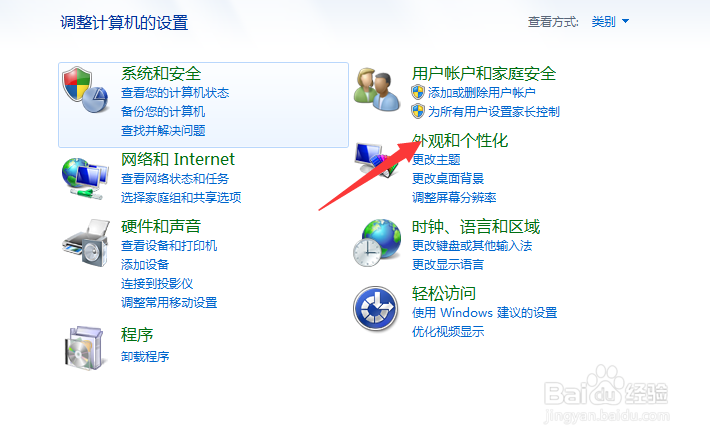The height and width of the screenshot is (441, 710).
Task: Open the 时钟、语言和区域 globe clock icon
Action: (377, 243)
